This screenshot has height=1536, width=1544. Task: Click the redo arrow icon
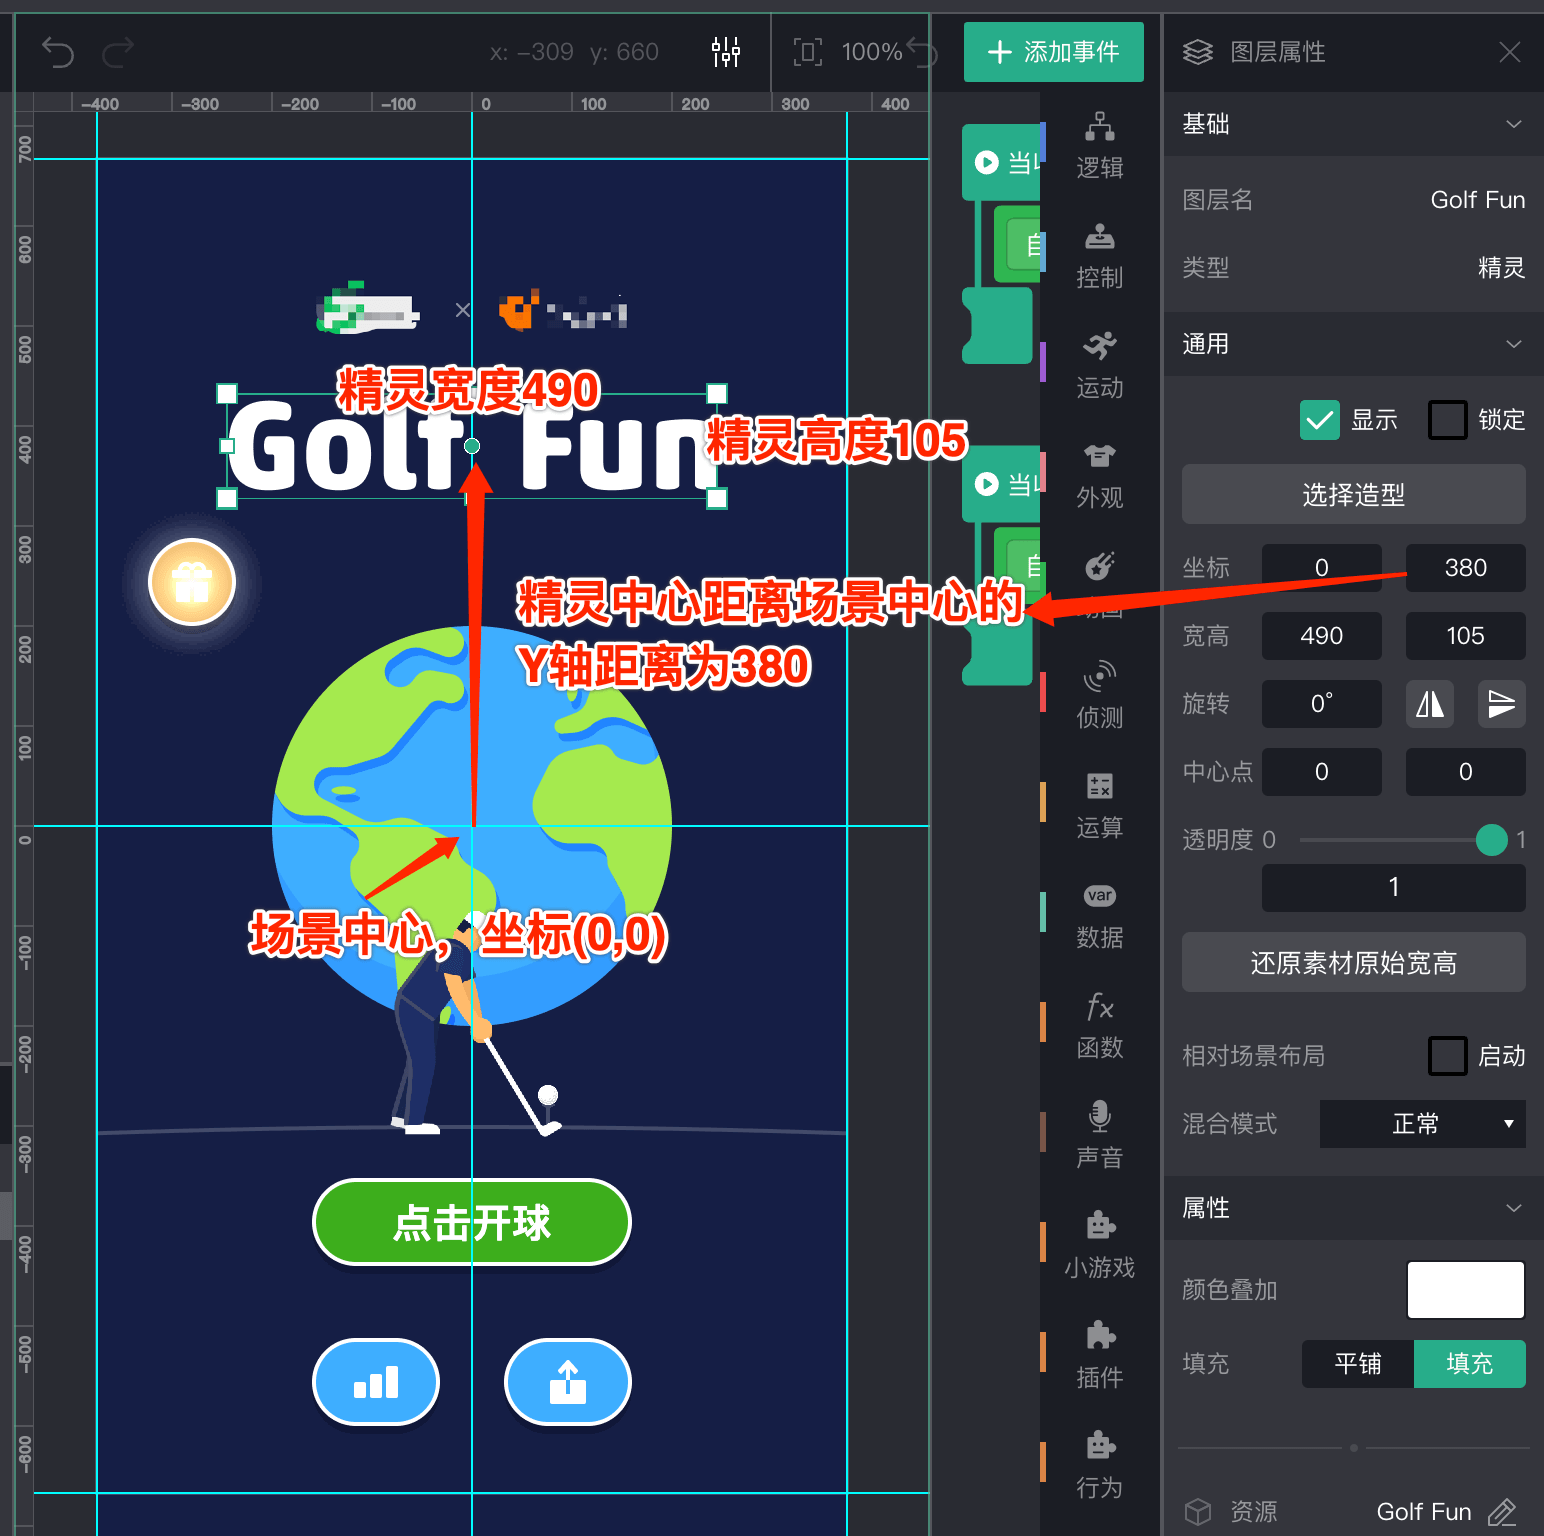pyautogui.click(x=118, y=52)
